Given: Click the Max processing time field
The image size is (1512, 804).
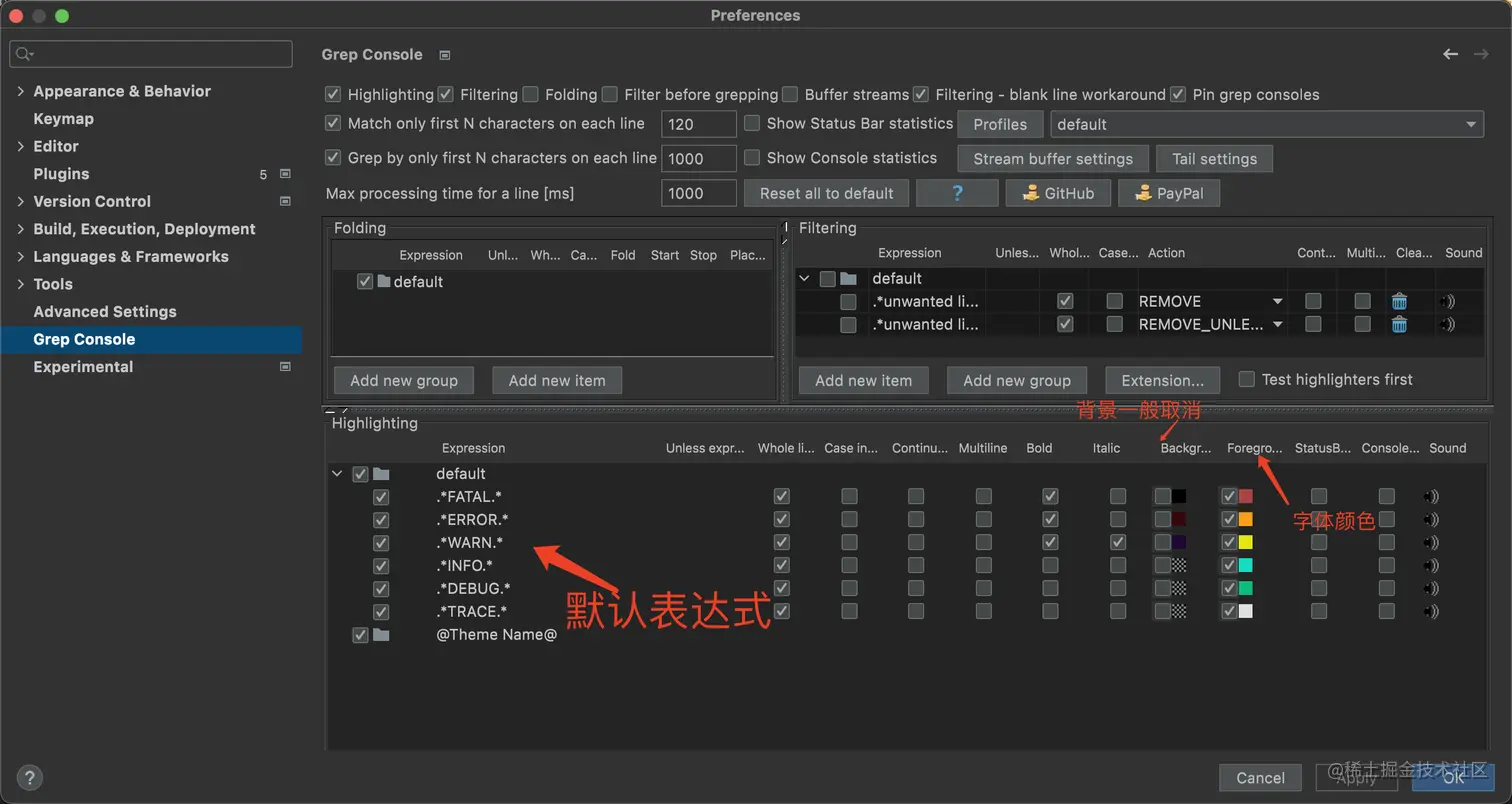Looking at the screenshot, I should pyautogui.click(x=699, y=193).
